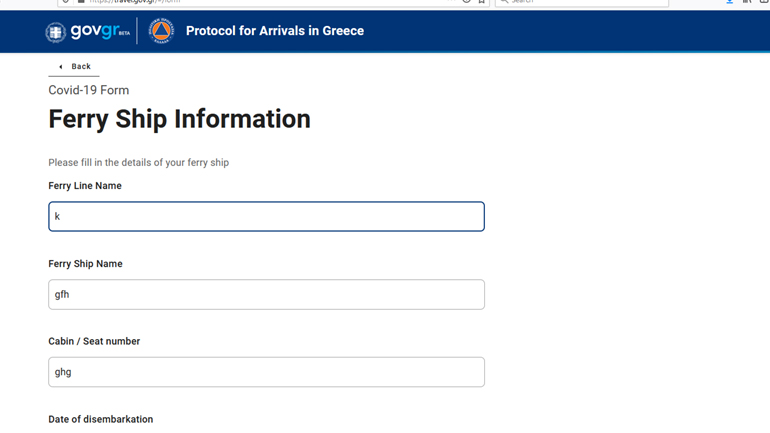Click the BETA badge next to gov.gr
Screen dimensions: 770x433
(x=124, y=34)
